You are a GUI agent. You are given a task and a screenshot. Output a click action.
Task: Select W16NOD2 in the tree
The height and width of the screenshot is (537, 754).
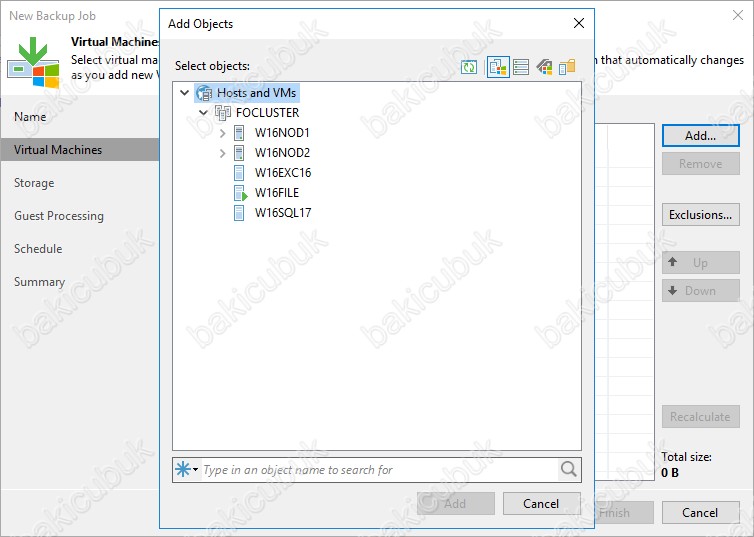[x=282, y=153]
